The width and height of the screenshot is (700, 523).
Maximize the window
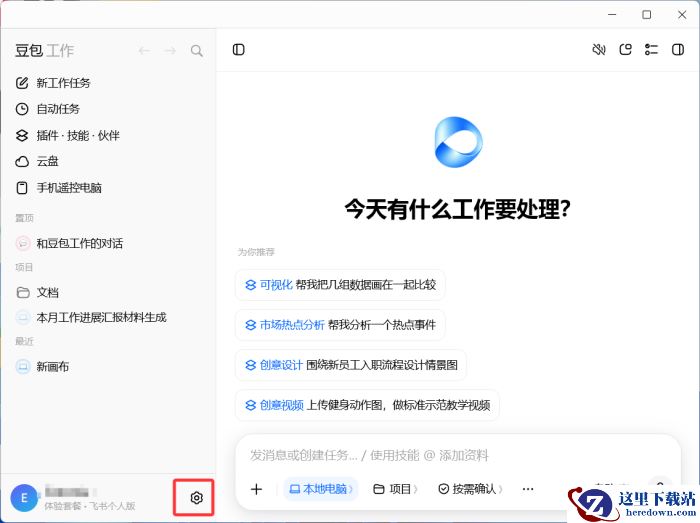pos(646,15)
